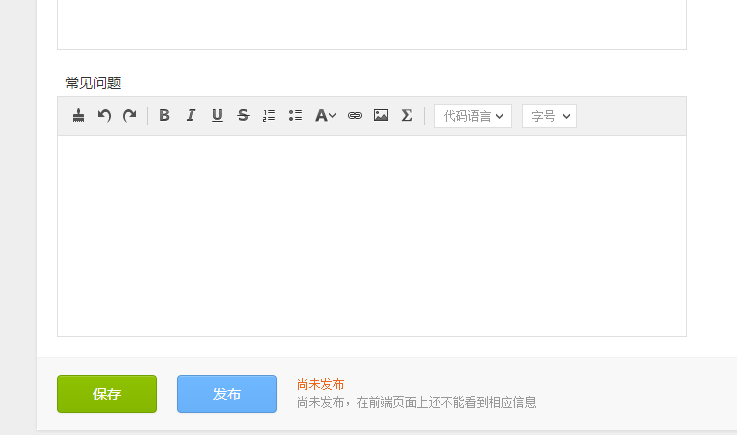Toggle italic formatting
Image resolution: width=737 pixels, height=435 pixels.
191,115
